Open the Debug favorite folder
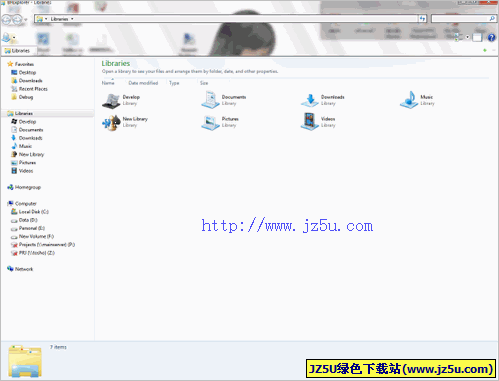This screenshot has width=499, height=381. (26, 97)
